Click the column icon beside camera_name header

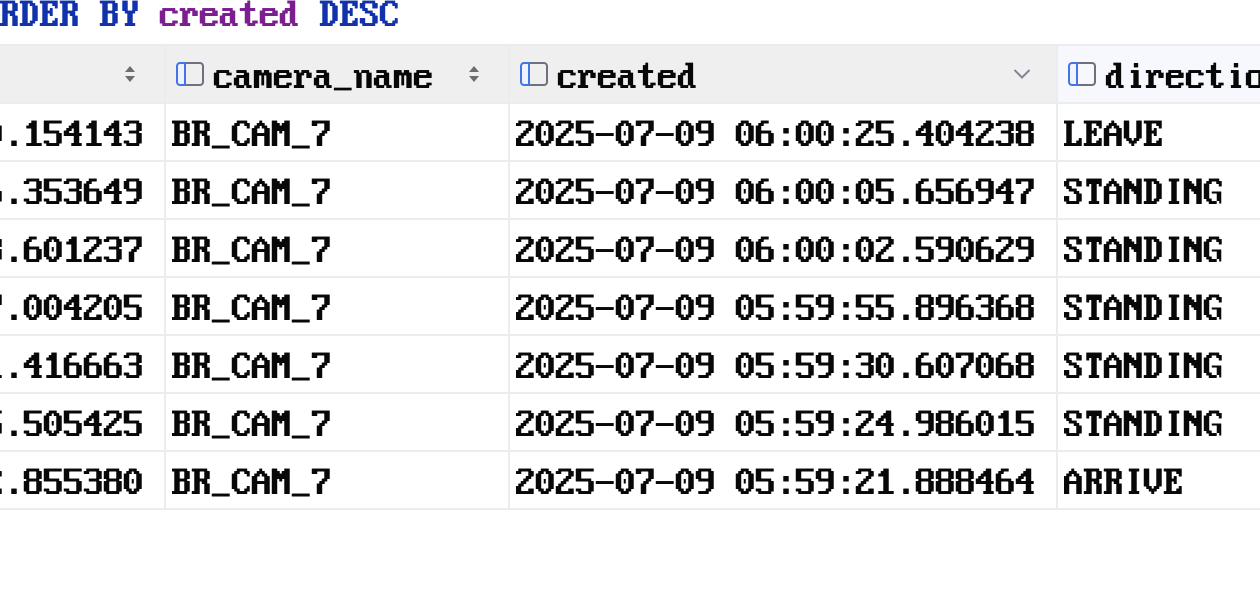point(190,75)
